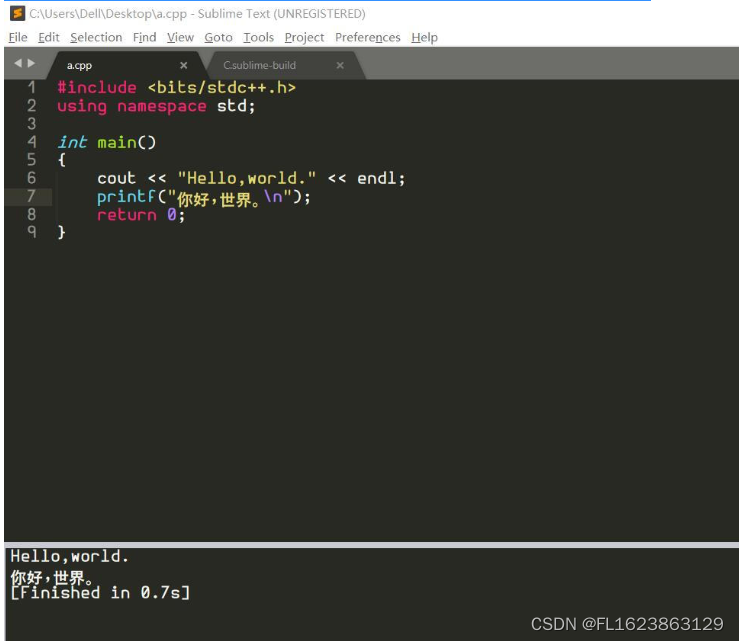This screenshot has width=739, height=641.
Task: Click line number 8 in the gutter
Action: tap(32, 214)
